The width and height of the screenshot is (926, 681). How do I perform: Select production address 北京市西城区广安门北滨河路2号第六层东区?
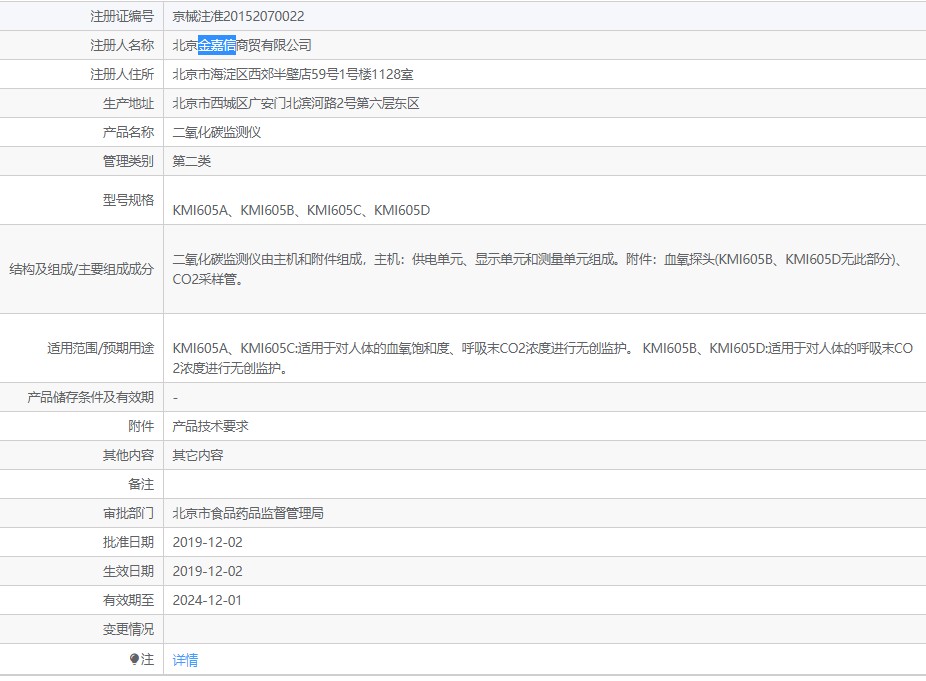coord(296,103)
